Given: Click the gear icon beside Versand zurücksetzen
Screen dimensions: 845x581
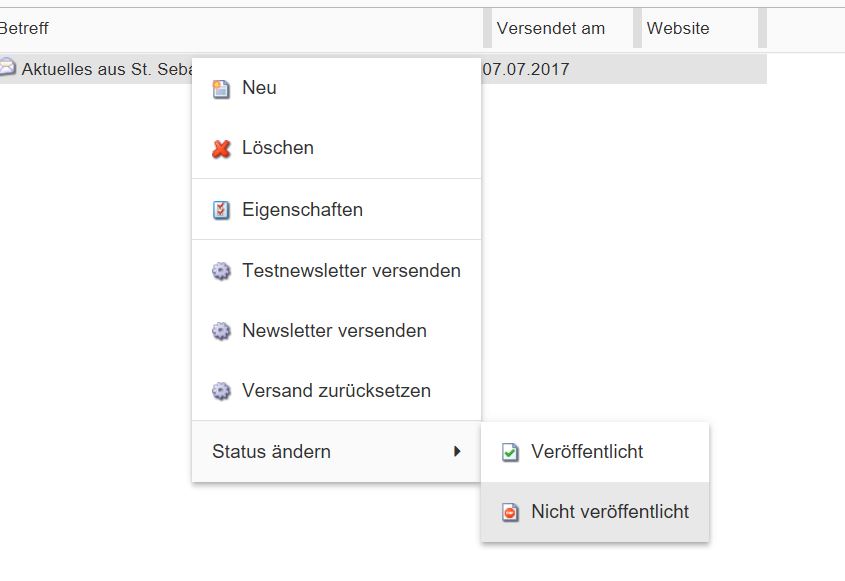Looking at the screenshot, I should pos(221,391).
